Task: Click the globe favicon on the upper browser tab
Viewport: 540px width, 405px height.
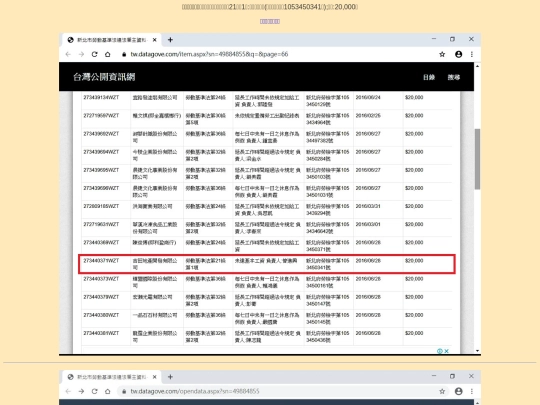Action: pos(71,40)
